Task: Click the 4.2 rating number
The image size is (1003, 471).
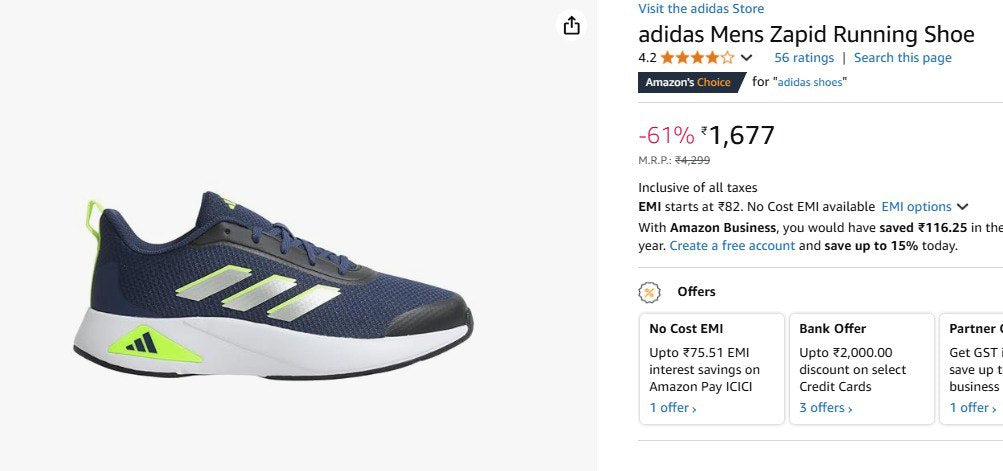Action: [x=647, y=58]
